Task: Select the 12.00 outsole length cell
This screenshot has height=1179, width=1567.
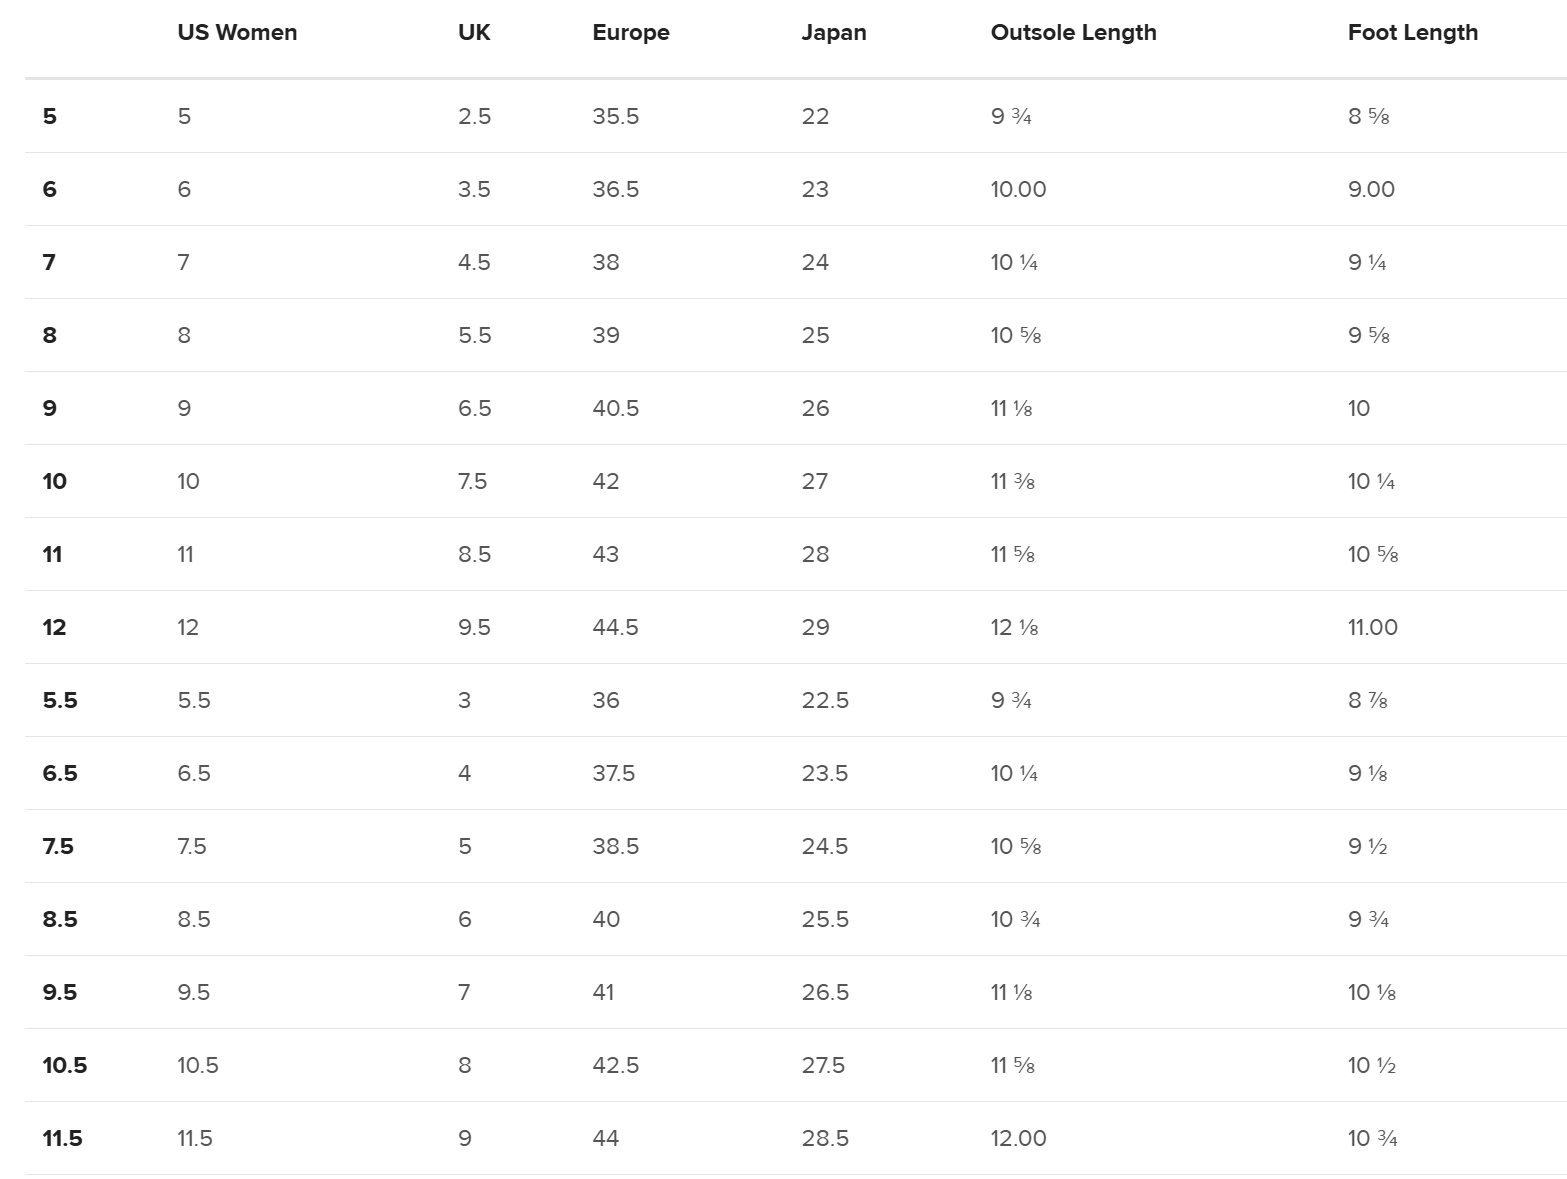Action: click(x=1018, y=1138)
